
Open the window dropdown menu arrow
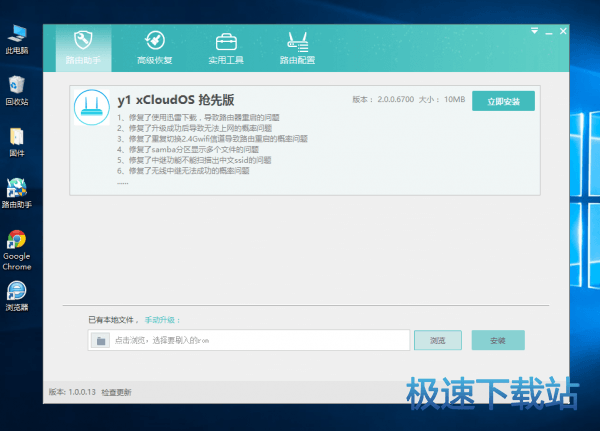pos(535,31)
